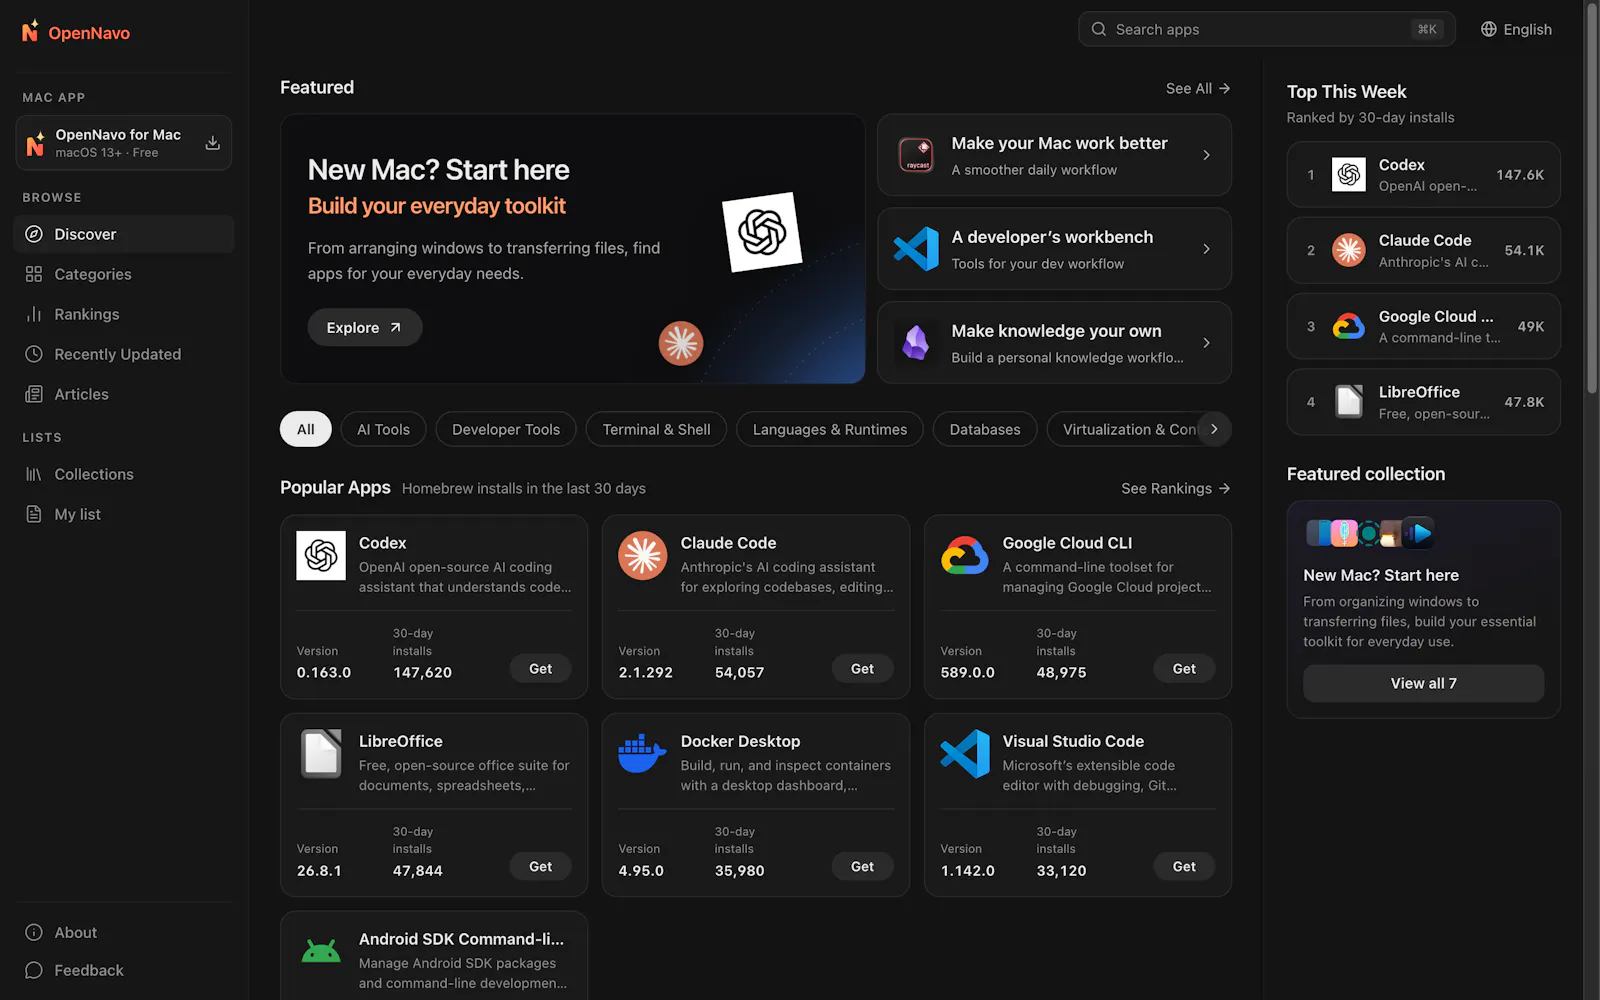This screenshot has width=1600, height=1000.
Task: Open Google Cloud entry ranked 3 in Top This Week
Action: [x=1423, y=326]
